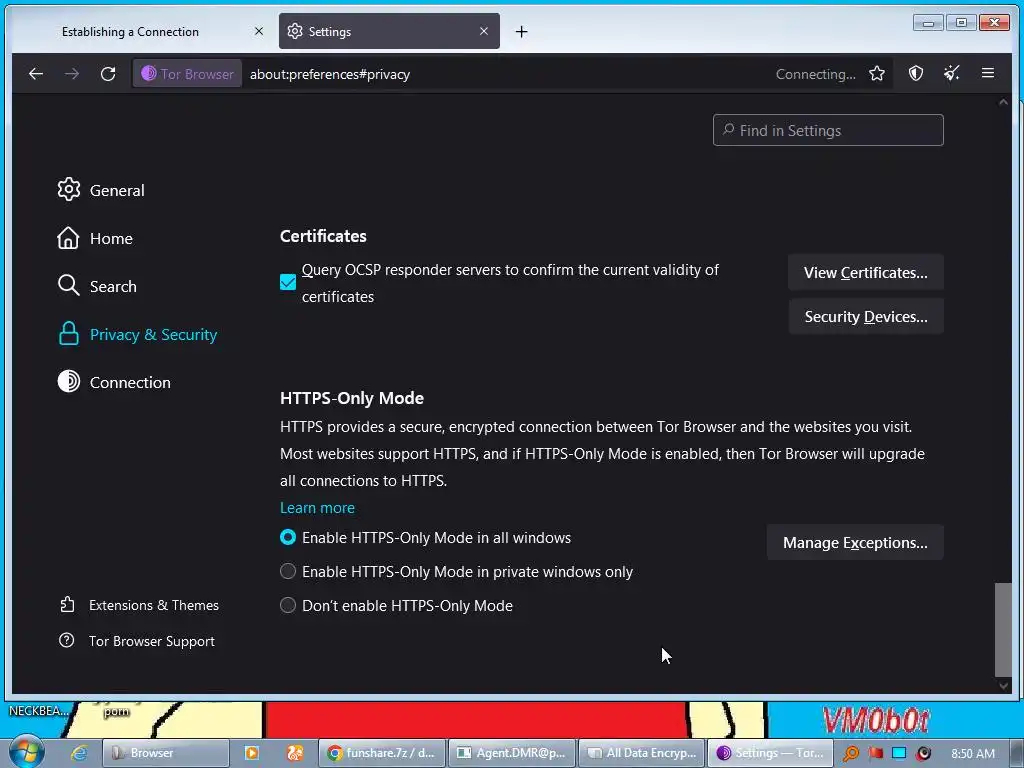Screen dimensions: 1024x768
Task: Open a new tab with plus button
Action: pyautogui.click(x=521, y=31)
